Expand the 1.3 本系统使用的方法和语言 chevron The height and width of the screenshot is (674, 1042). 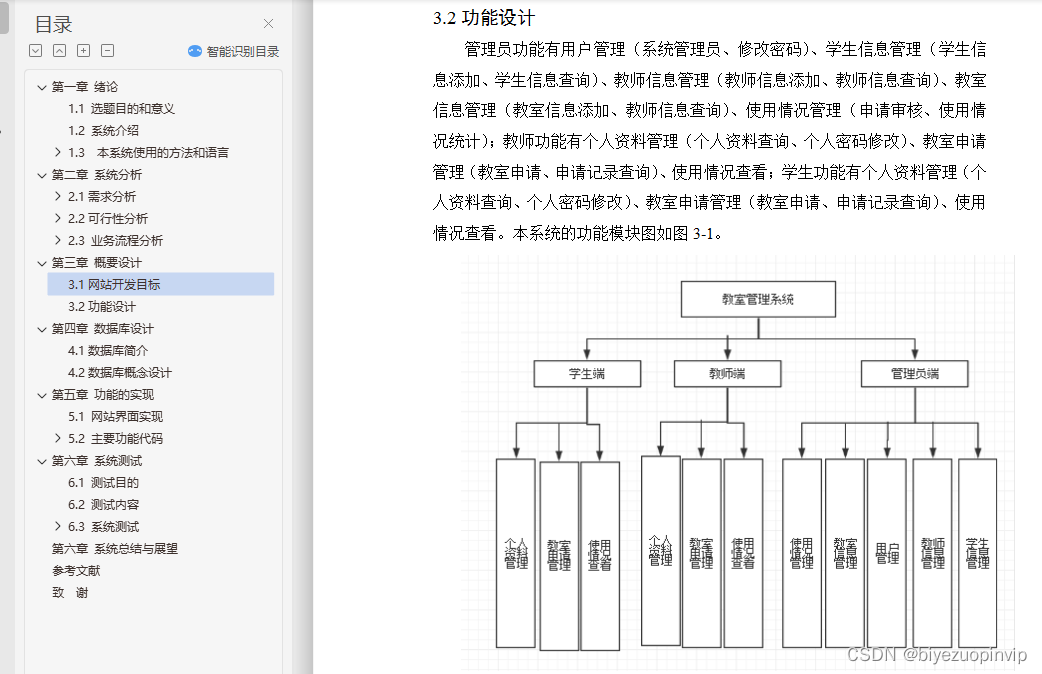click(58, 152)
